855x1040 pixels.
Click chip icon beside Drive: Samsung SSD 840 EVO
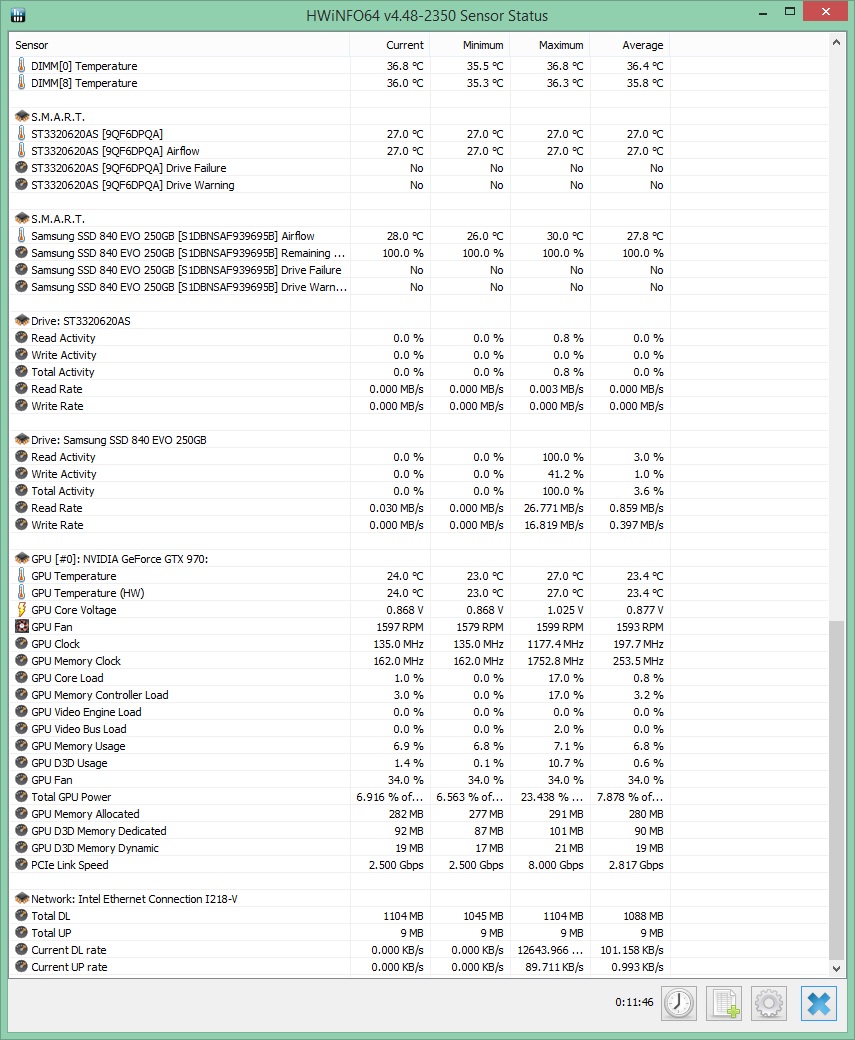pyautogui.click(x=21, y=440)
